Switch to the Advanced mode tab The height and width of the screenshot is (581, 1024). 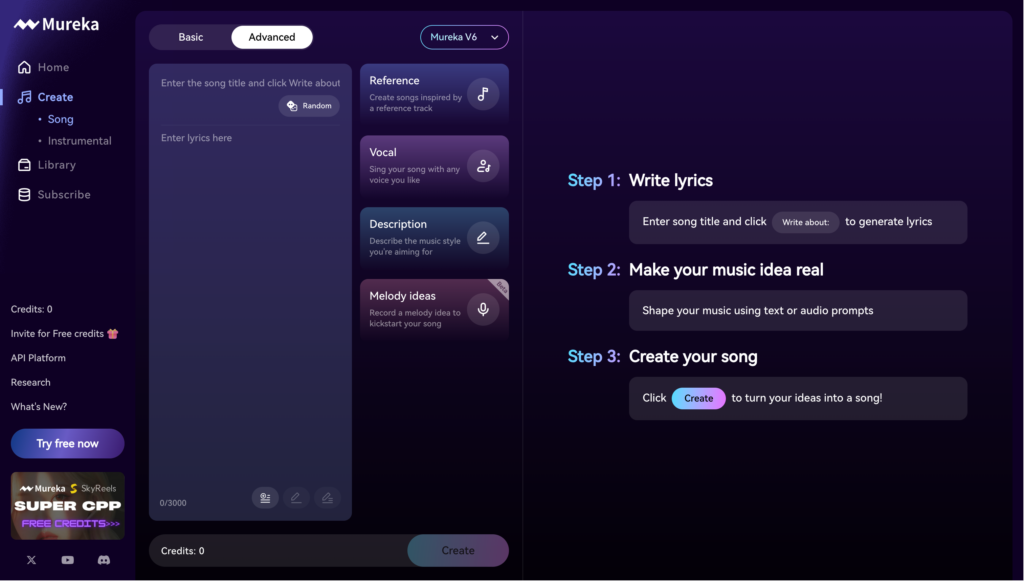click(x=272, y=37)
